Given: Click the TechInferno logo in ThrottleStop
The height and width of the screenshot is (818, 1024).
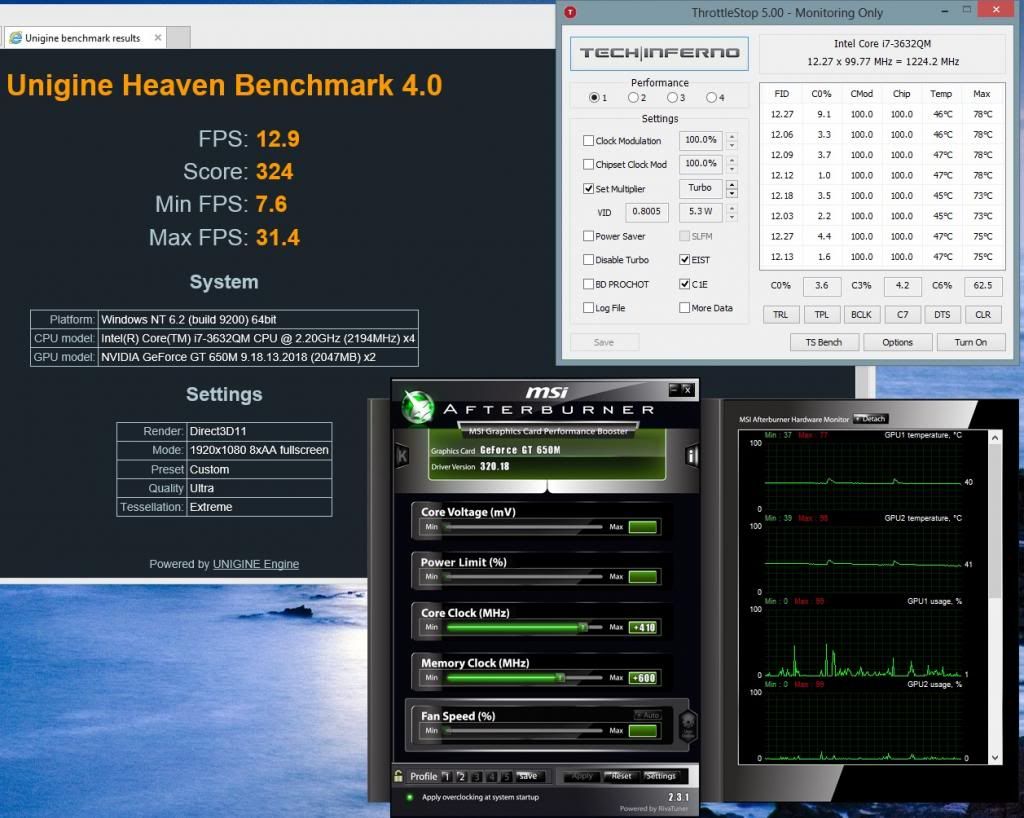Looking at the screenshot, I should point(660,53).
